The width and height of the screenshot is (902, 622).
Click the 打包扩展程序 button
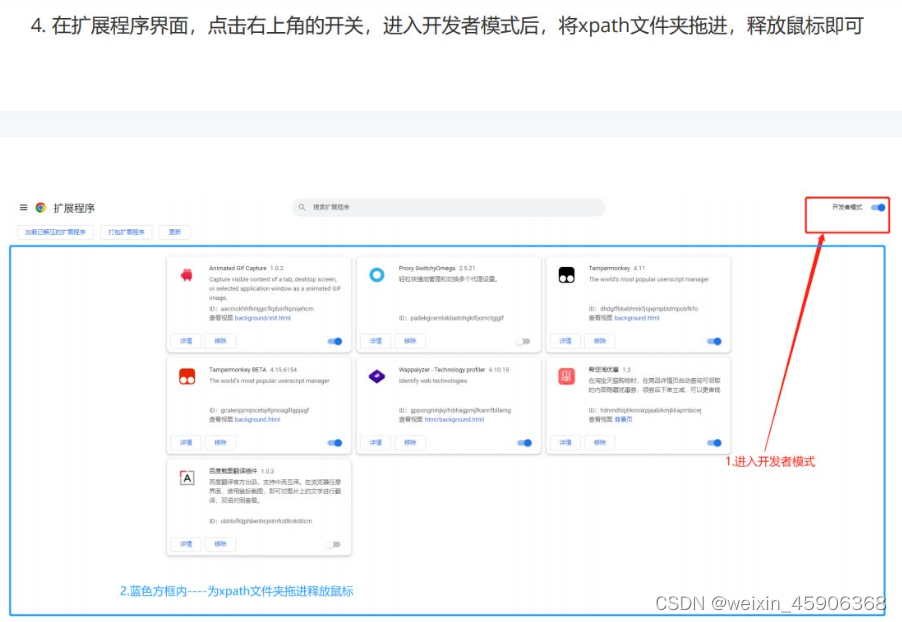click(127, 230)
